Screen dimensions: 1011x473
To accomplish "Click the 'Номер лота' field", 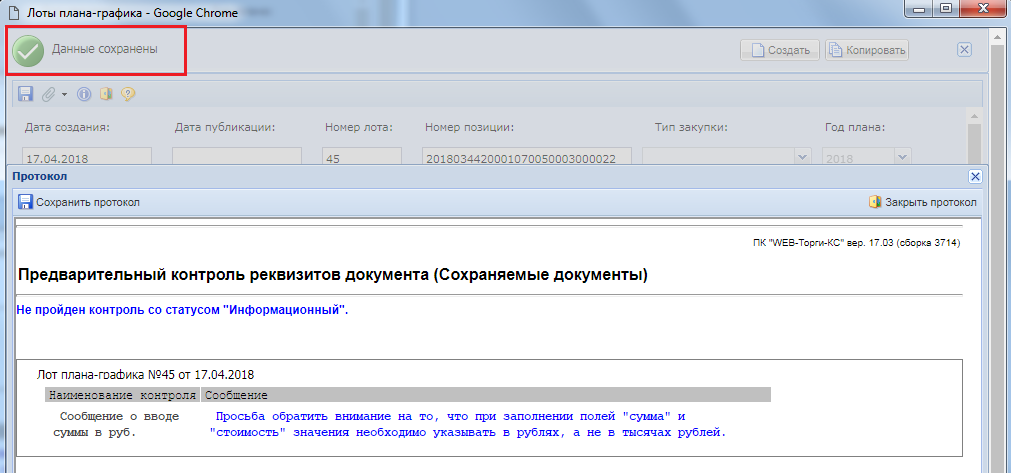I will tap(362, 157).
